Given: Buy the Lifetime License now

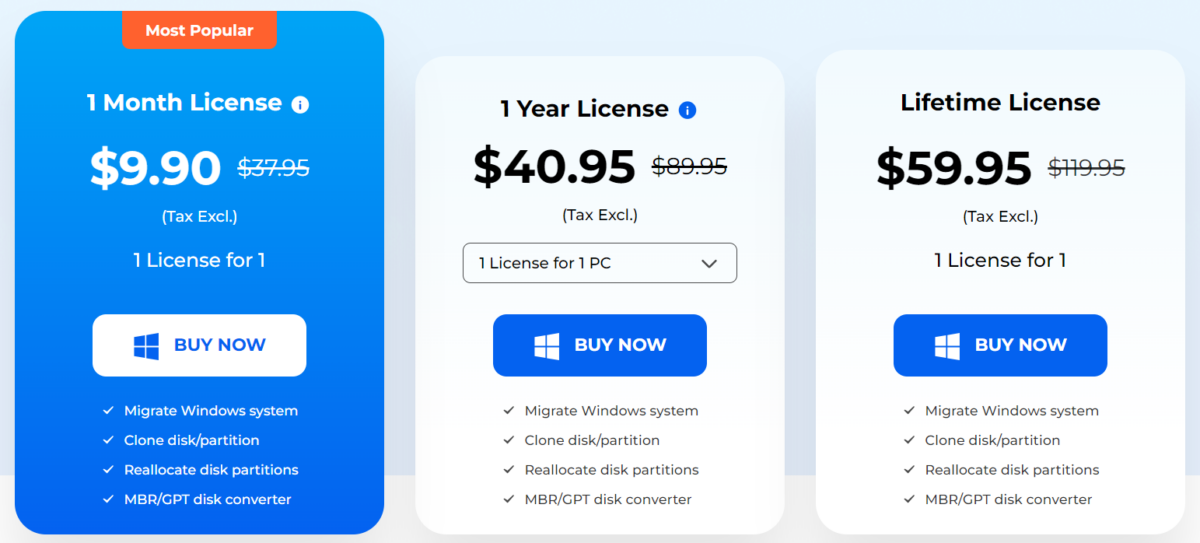Looking at the screenshot, I should tap(1000, 345).
